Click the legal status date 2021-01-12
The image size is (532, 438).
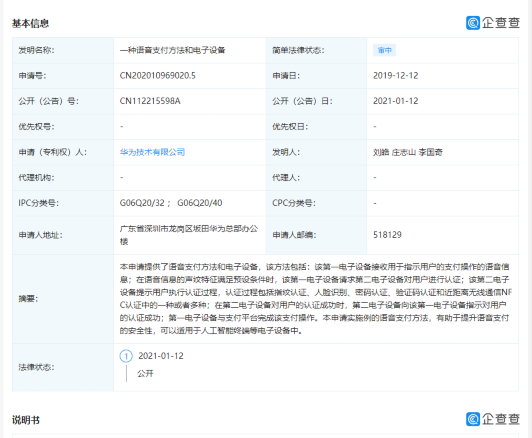coord(161,356)
